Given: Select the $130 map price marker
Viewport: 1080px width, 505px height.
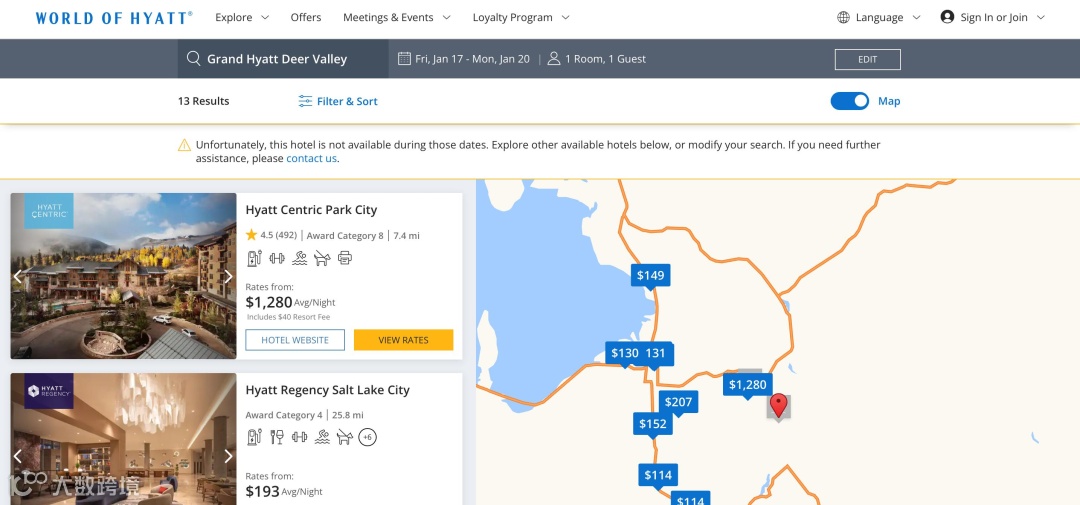Looking at the screenshot, I should coord(625,354).
